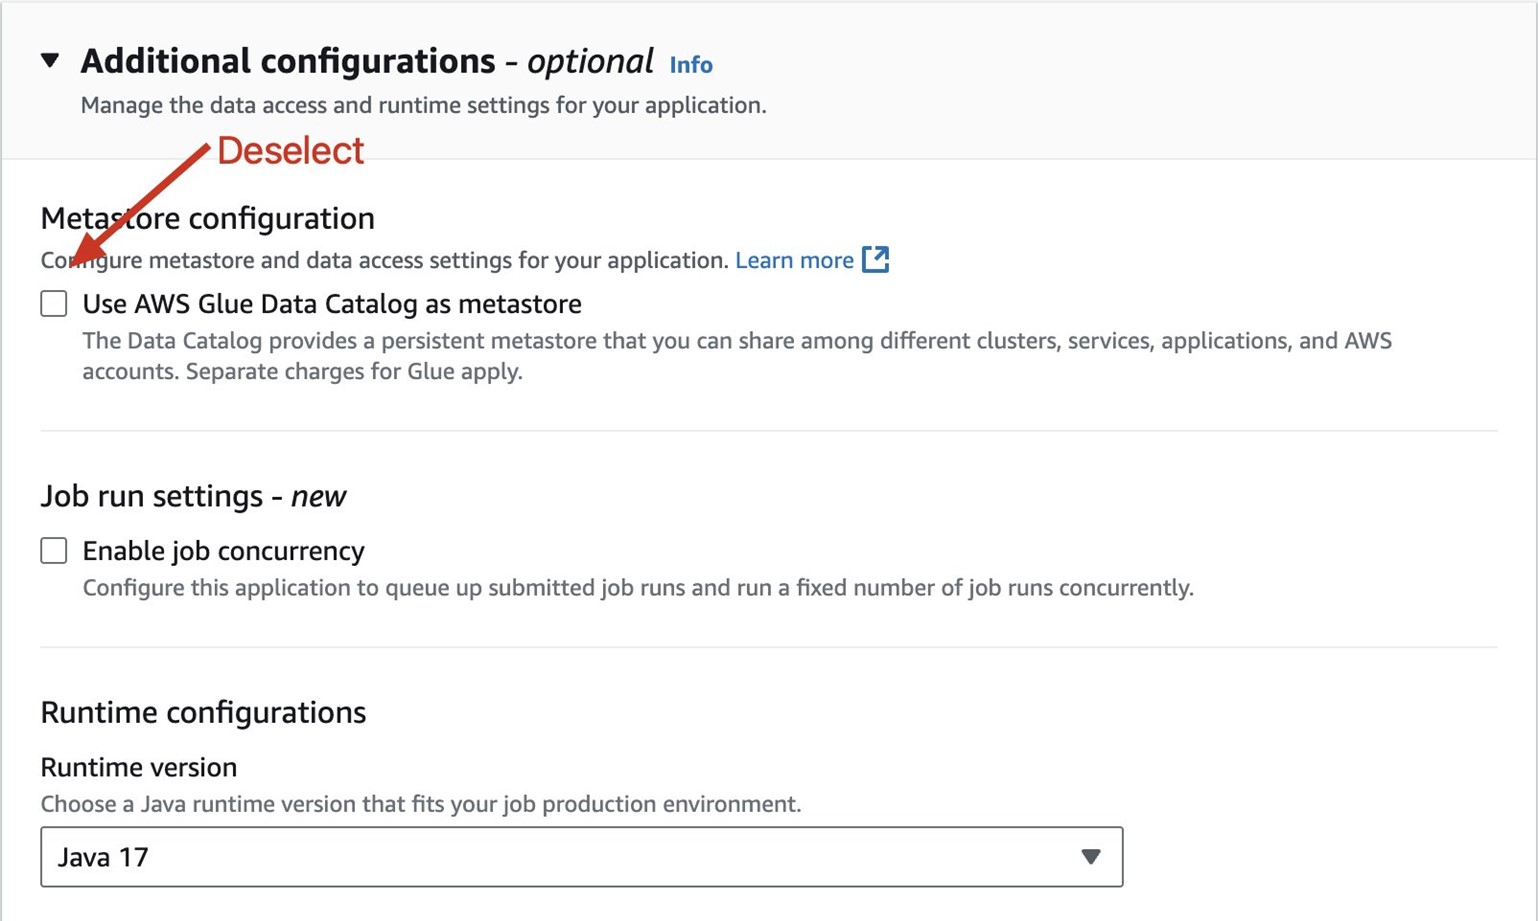
Task: Click the 'Use AWS Glue Data Catalog as metastore' label
Action: click(x=331, y=304)
